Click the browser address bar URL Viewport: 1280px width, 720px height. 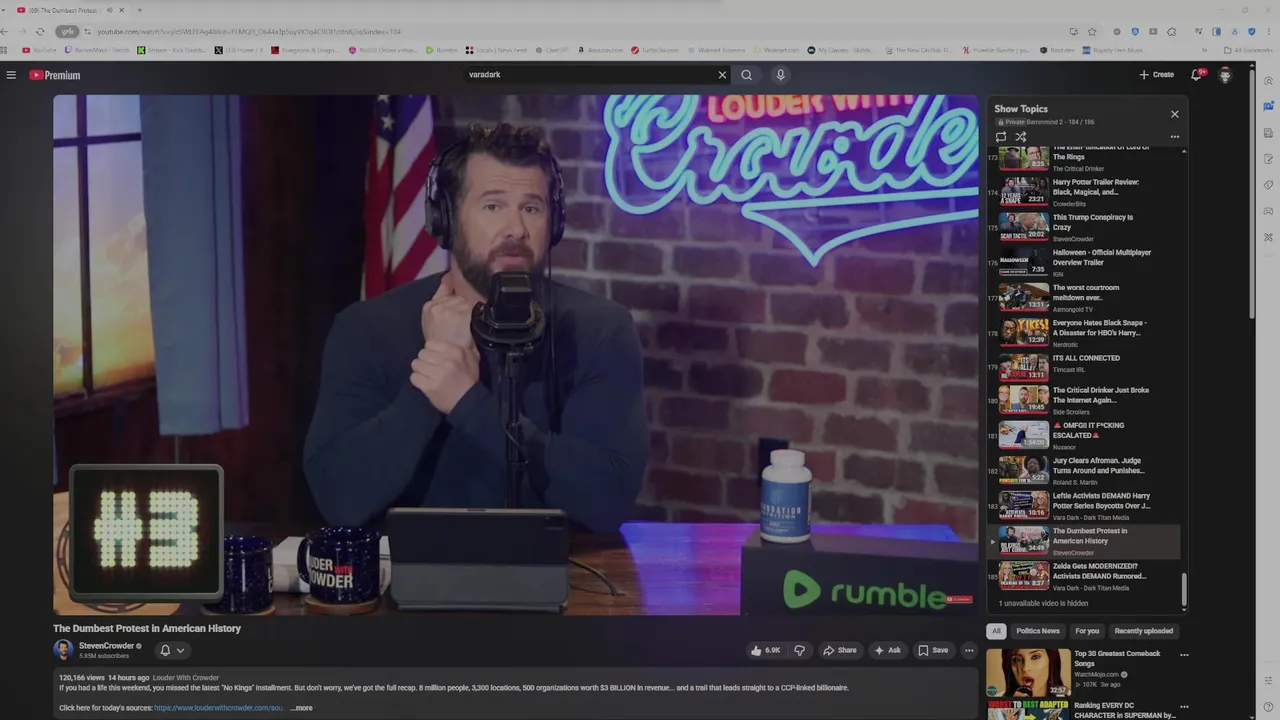249,32
